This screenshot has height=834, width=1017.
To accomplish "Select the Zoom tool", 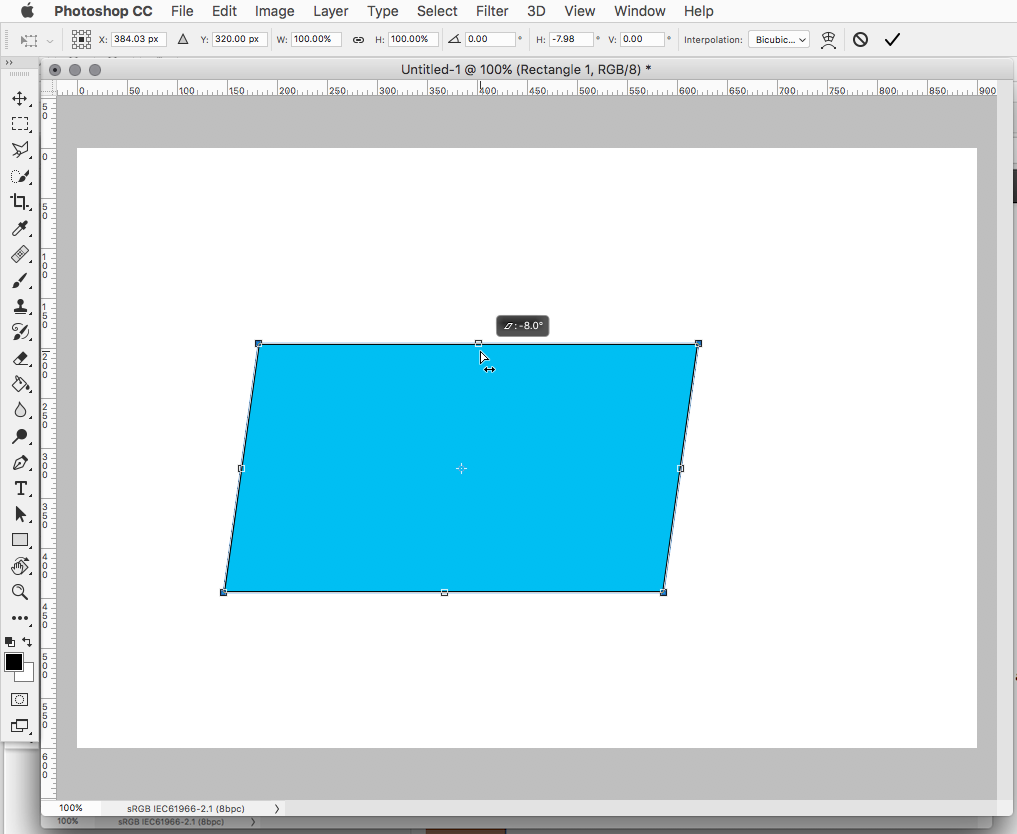I will pos(19,592).
